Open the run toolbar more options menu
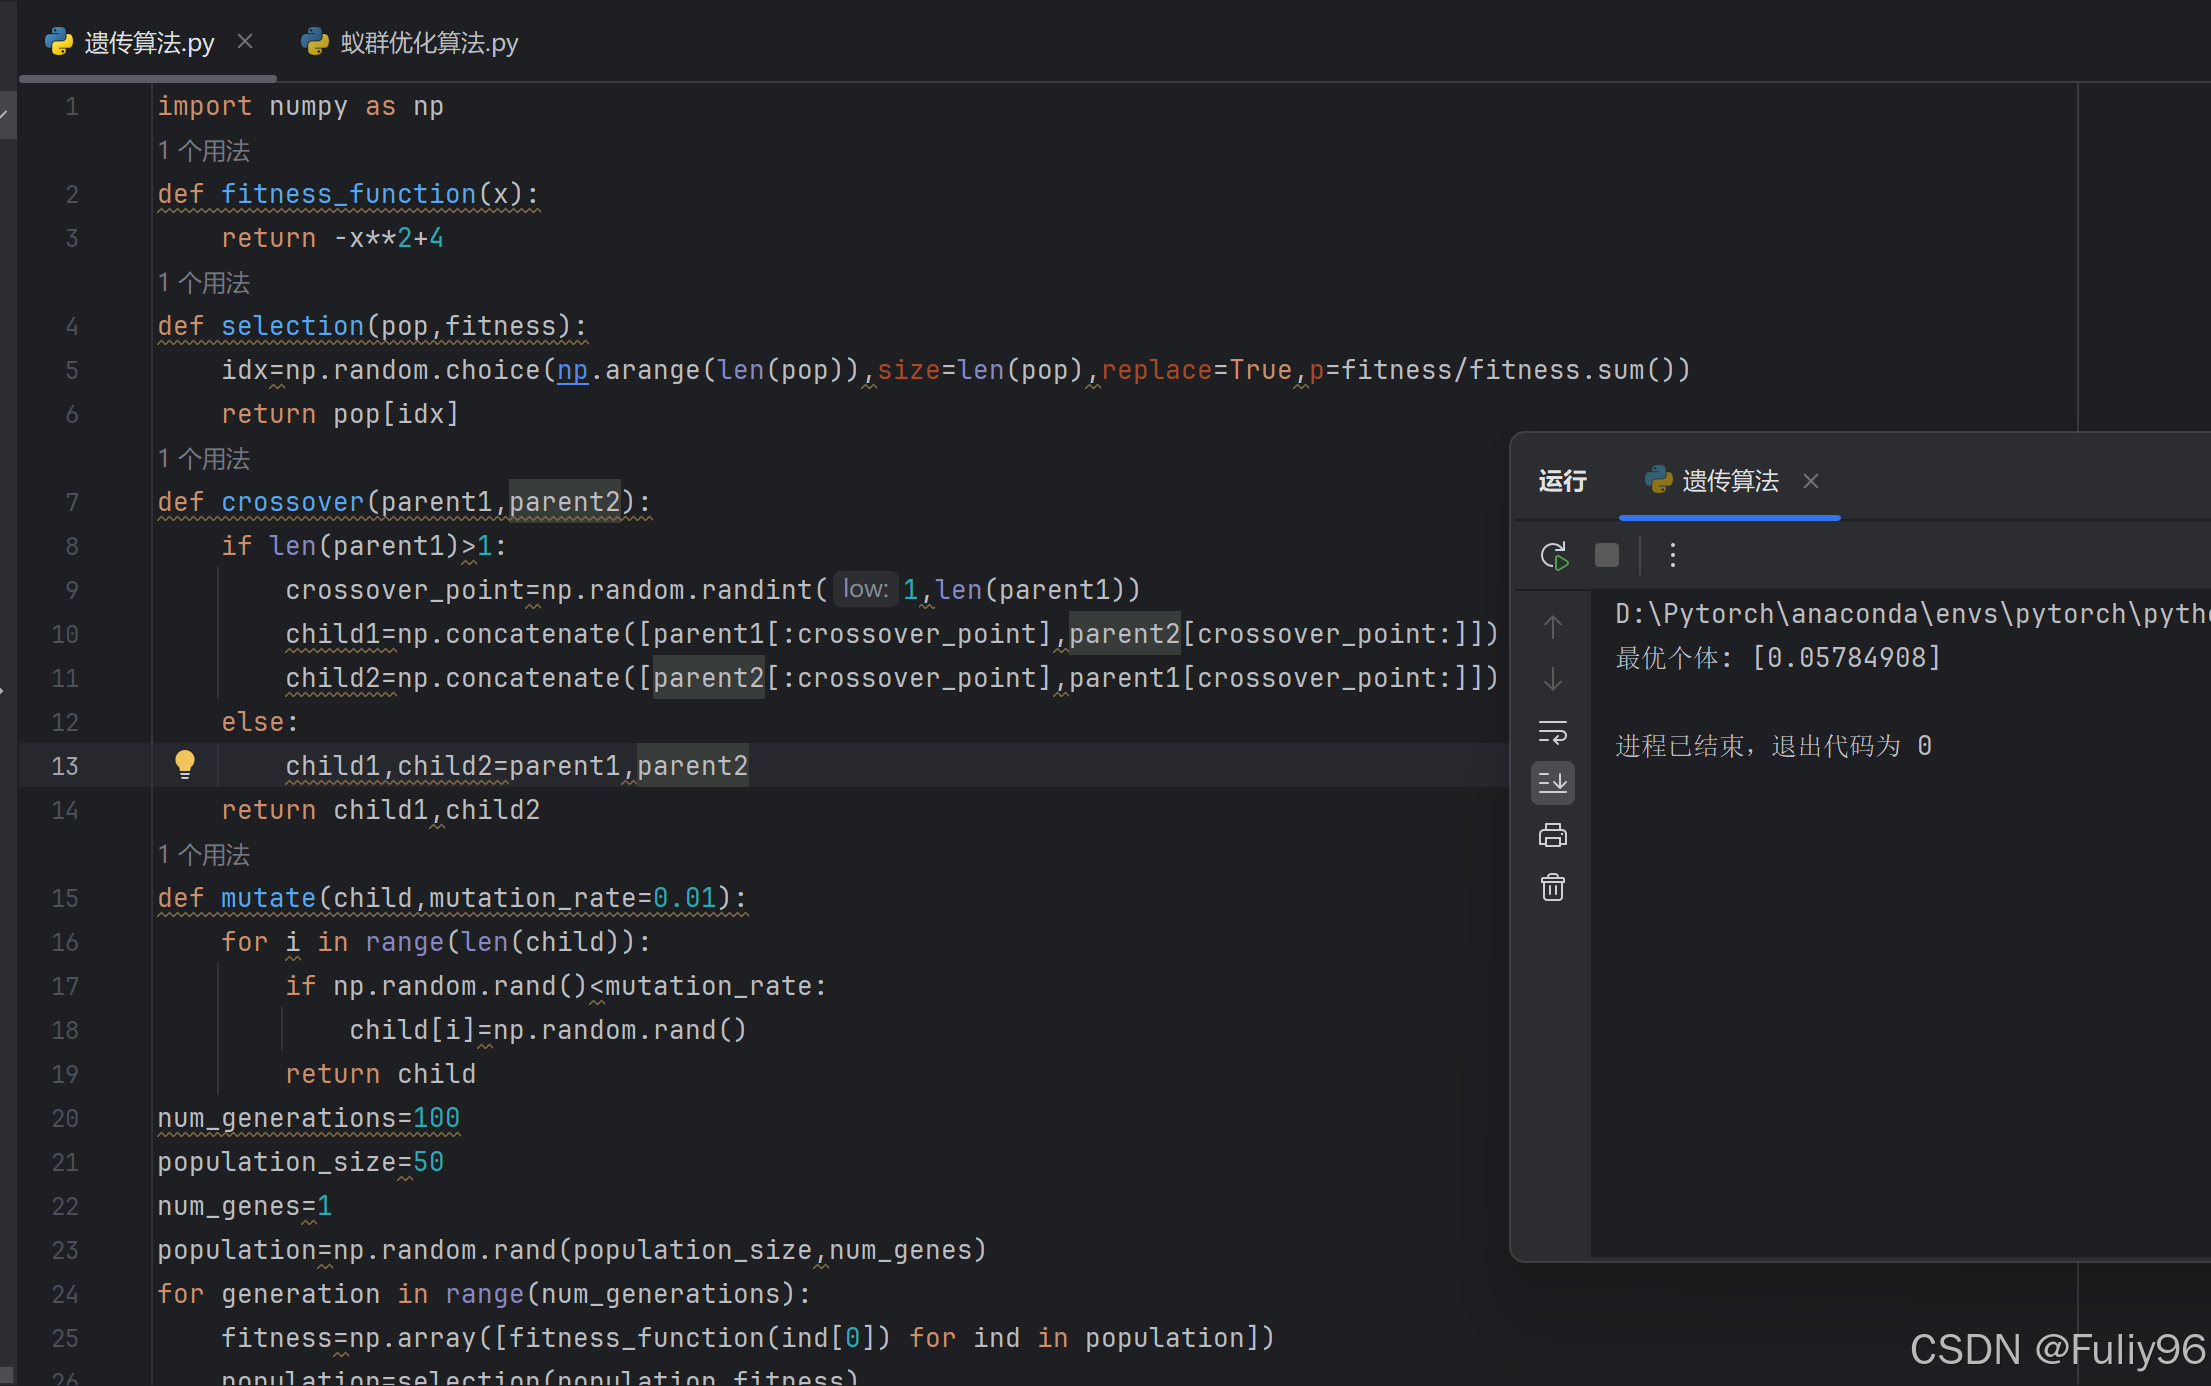 [1672, 555]
